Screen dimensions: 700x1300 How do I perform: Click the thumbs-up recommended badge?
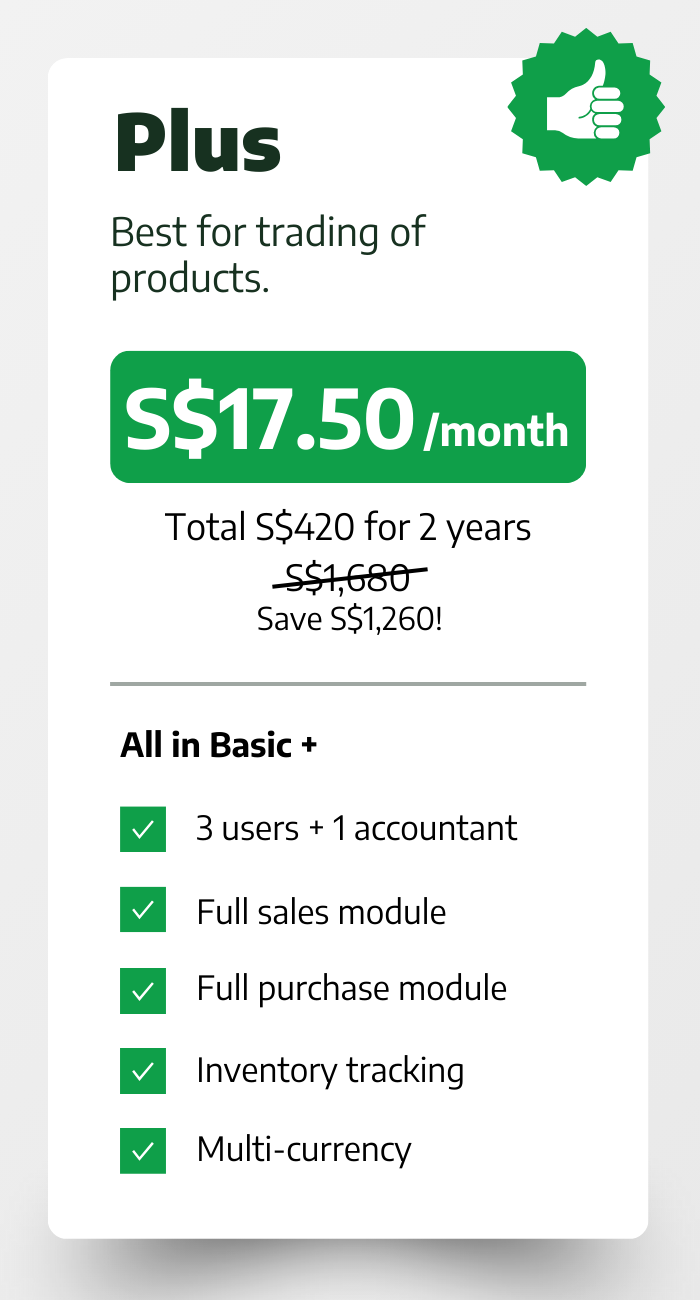tap(585, 105)
